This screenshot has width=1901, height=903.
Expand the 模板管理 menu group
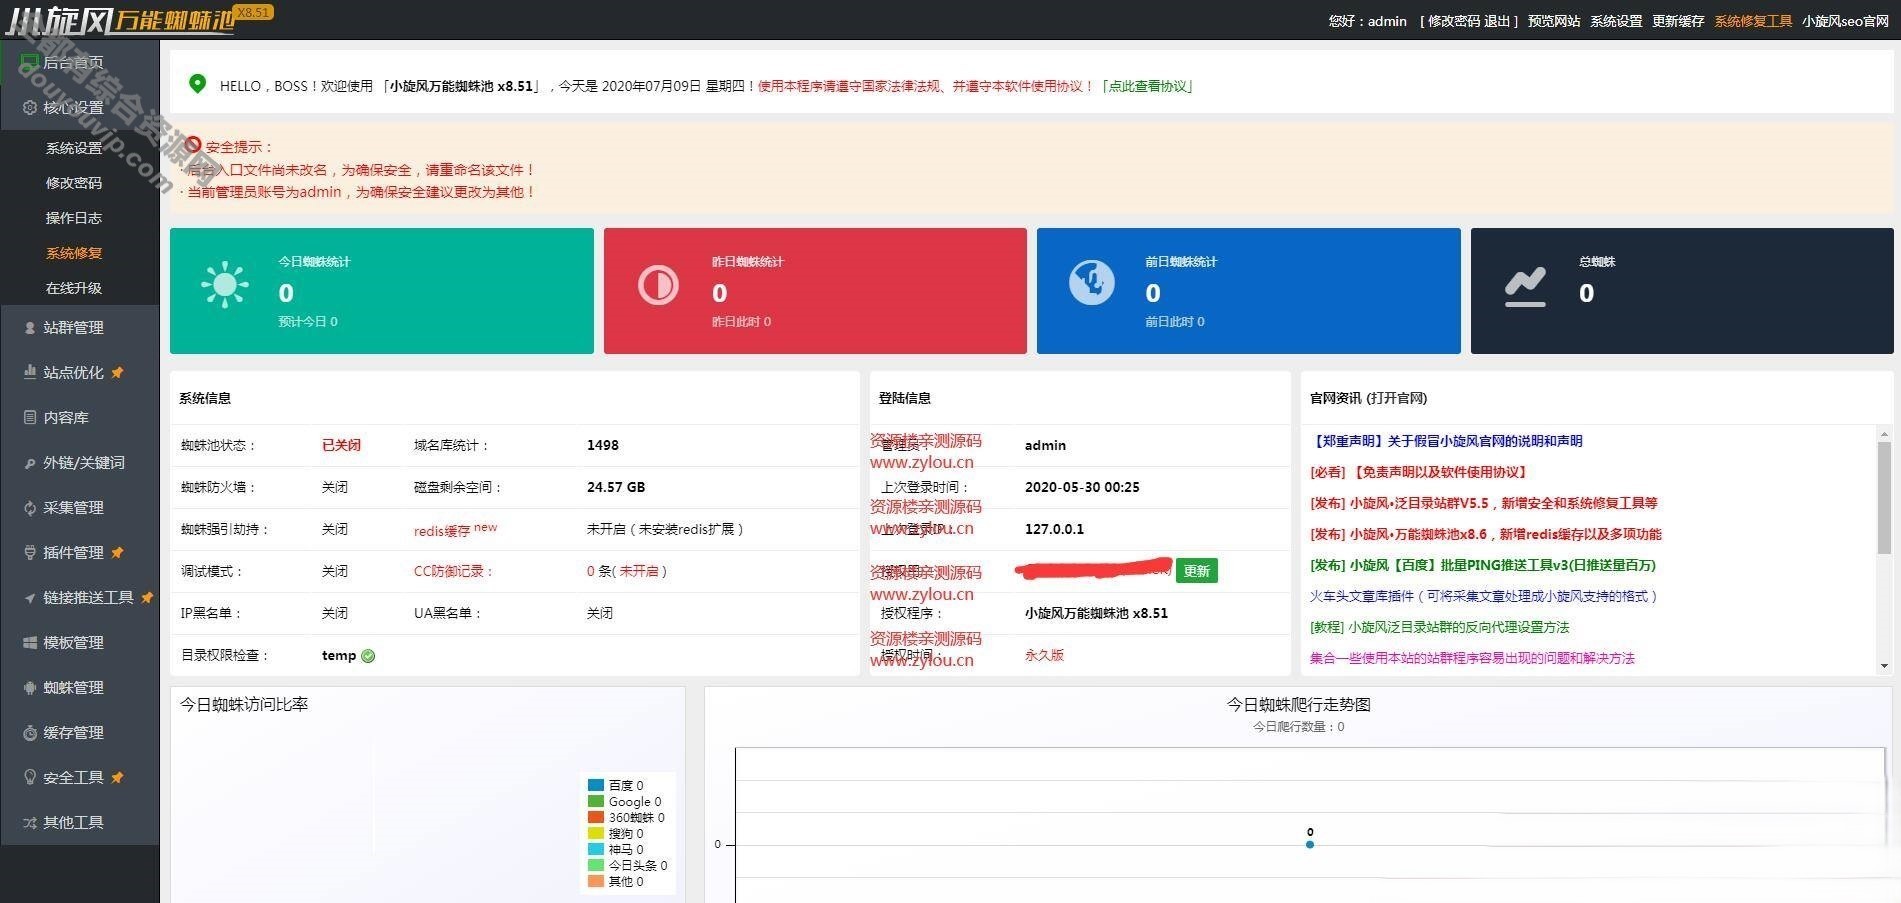[x=80, y=642]
